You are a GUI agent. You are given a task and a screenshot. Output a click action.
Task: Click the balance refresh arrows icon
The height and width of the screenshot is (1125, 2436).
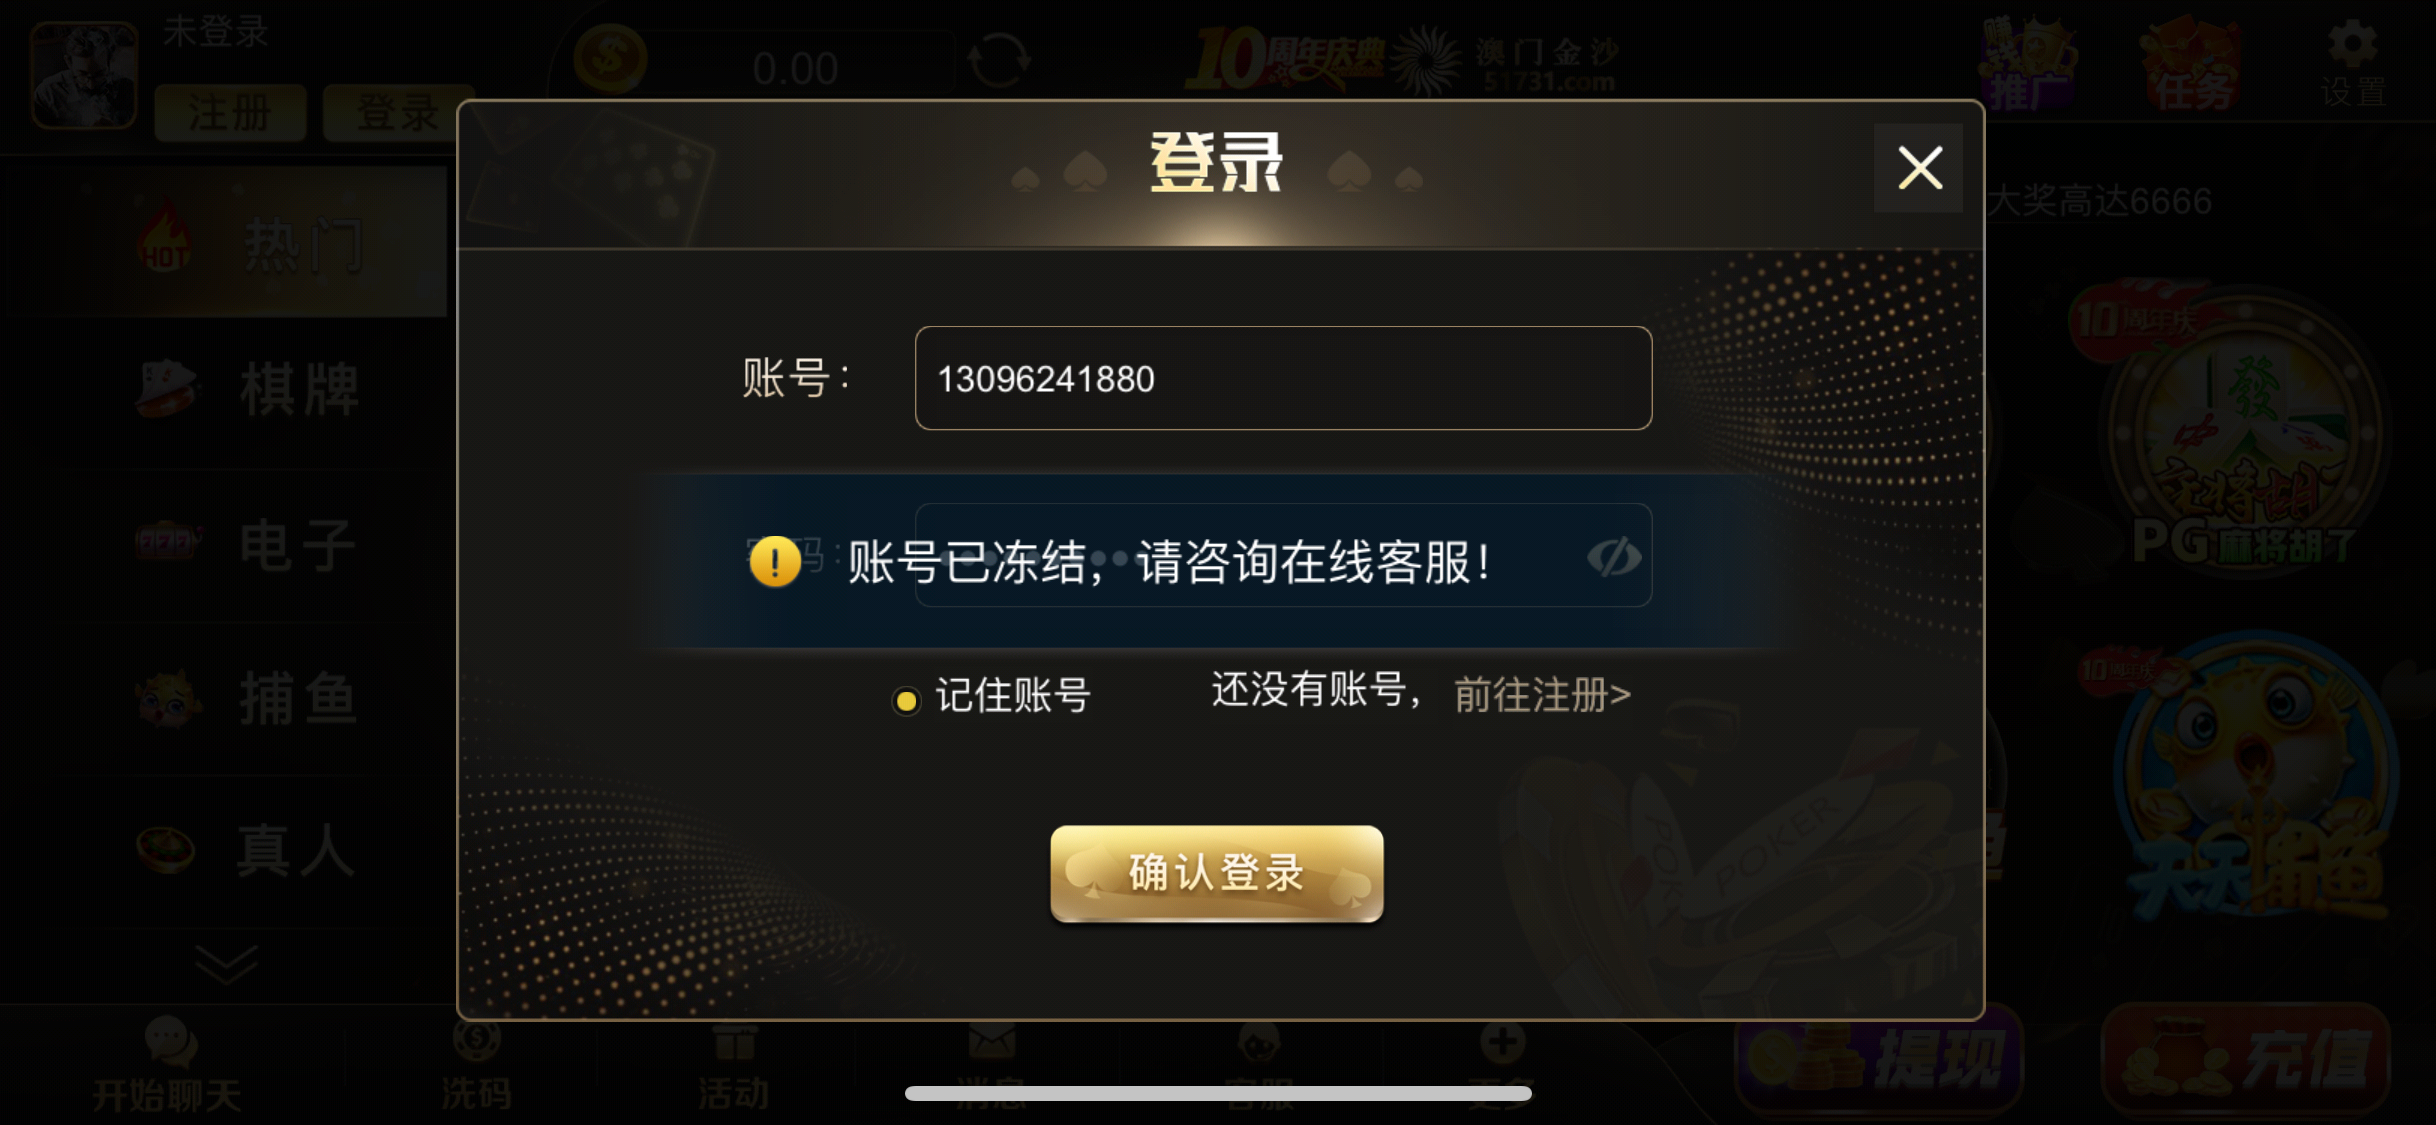tap(998, 60)
